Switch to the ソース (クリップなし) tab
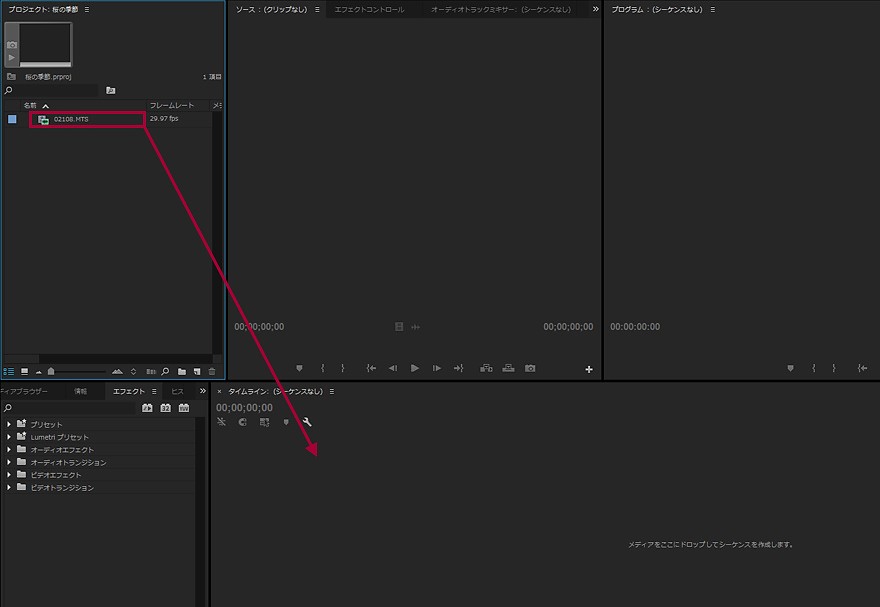 pyautogui.click(x=271, y=10)
